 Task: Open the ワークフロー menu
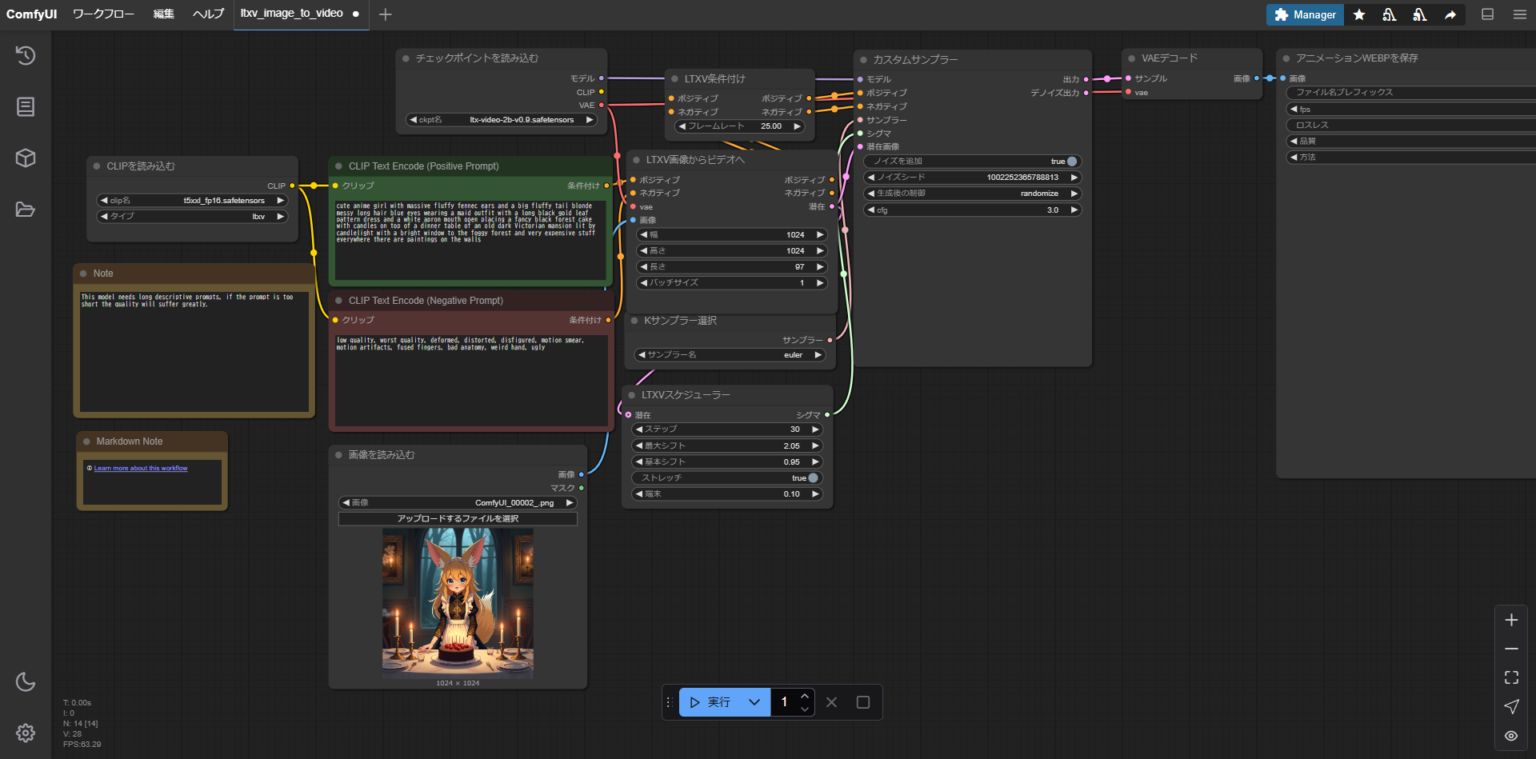105,14
